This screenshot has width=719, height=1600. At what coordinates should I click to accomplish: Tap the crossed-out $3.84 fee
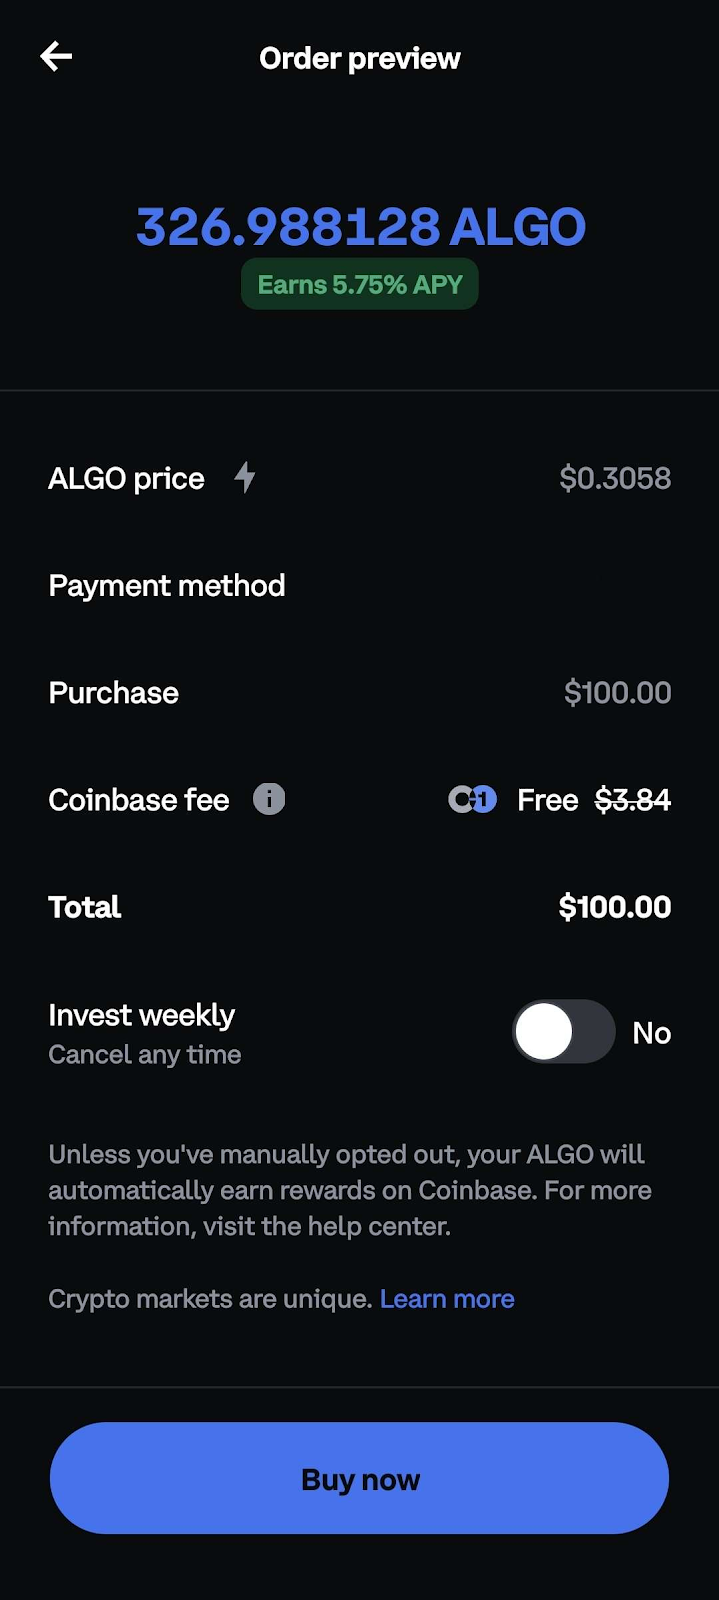[x=632, y=800]
